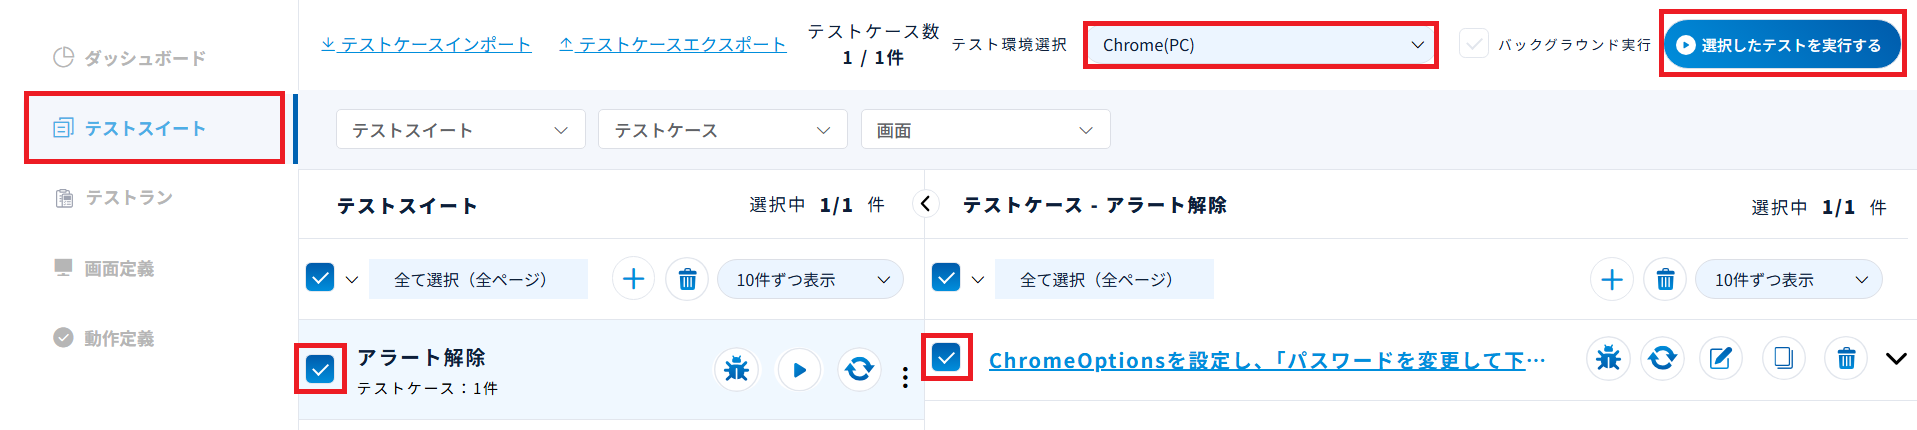Open the テストケース filter dropdown
The width and height of the screenshot is (1917, 430).
point(722,130)
